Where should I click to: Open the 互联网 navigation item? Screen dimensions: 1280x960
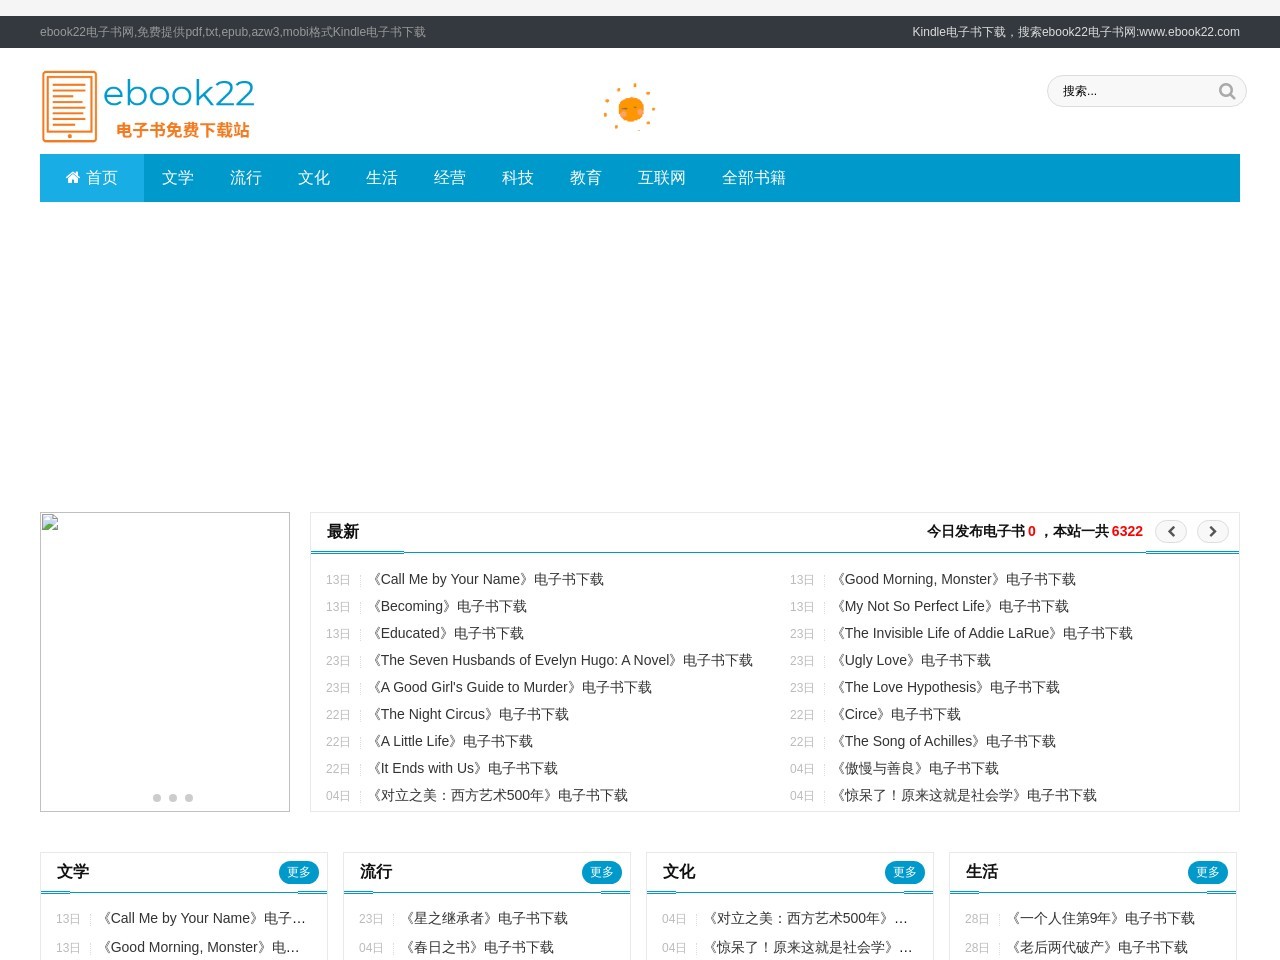tap(662, 178)
